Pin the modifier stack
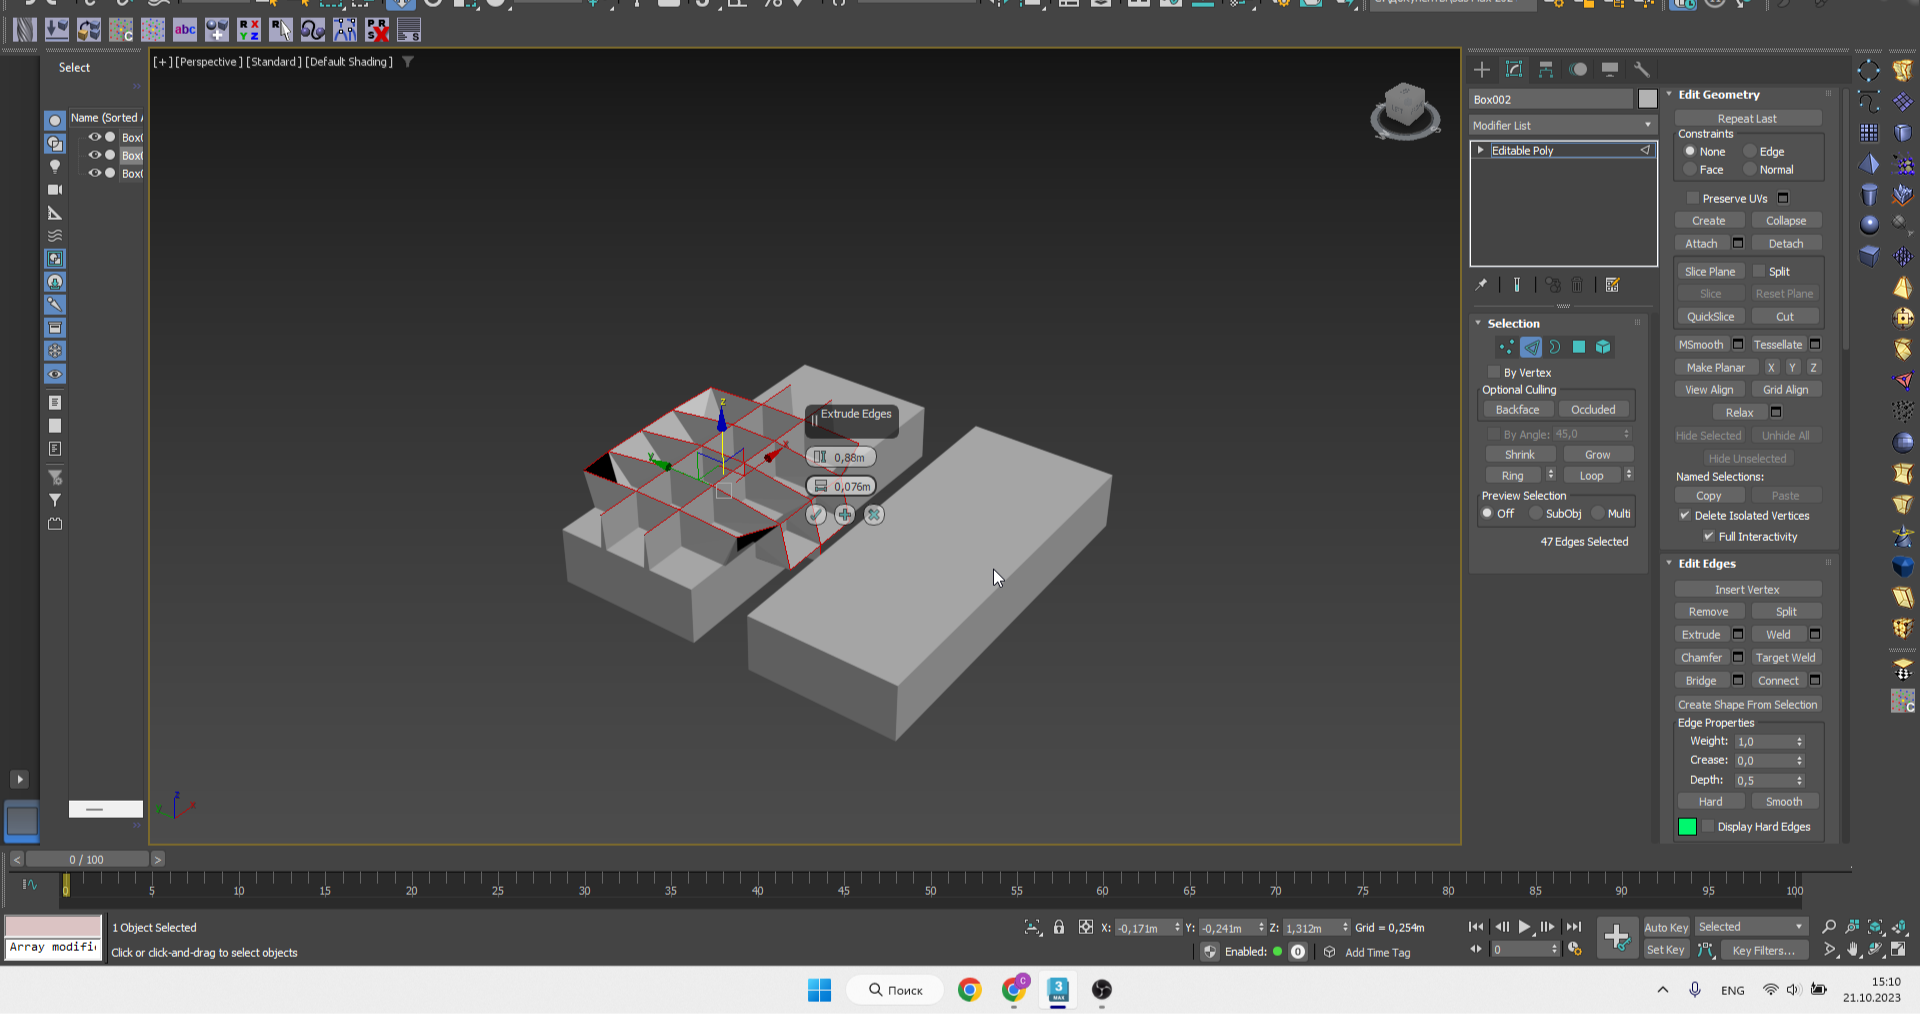Screen dimensions: 1920x1014 1482,285
